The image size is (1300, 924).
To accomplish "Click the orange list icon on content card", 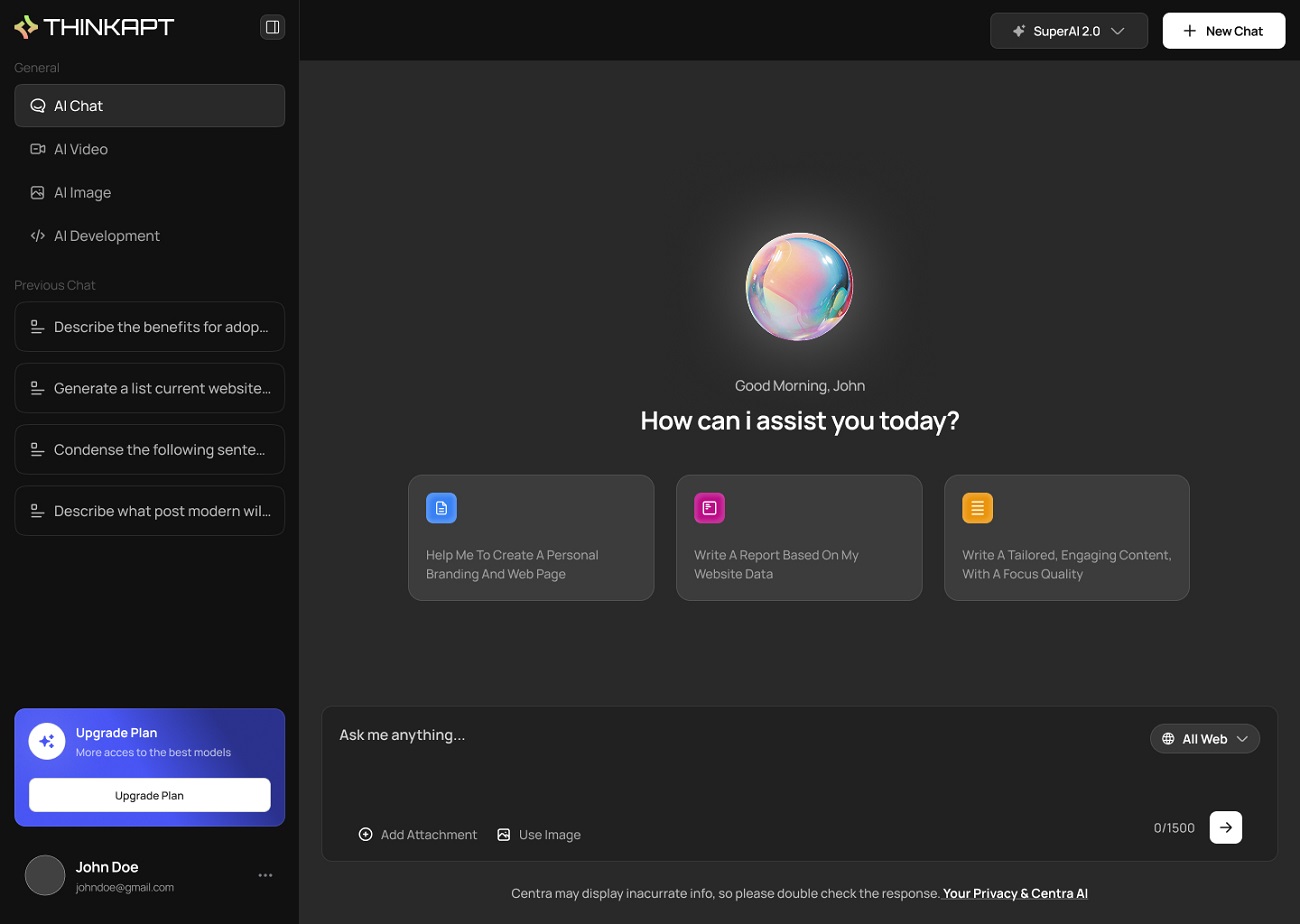I will click(x=977, y=508).
